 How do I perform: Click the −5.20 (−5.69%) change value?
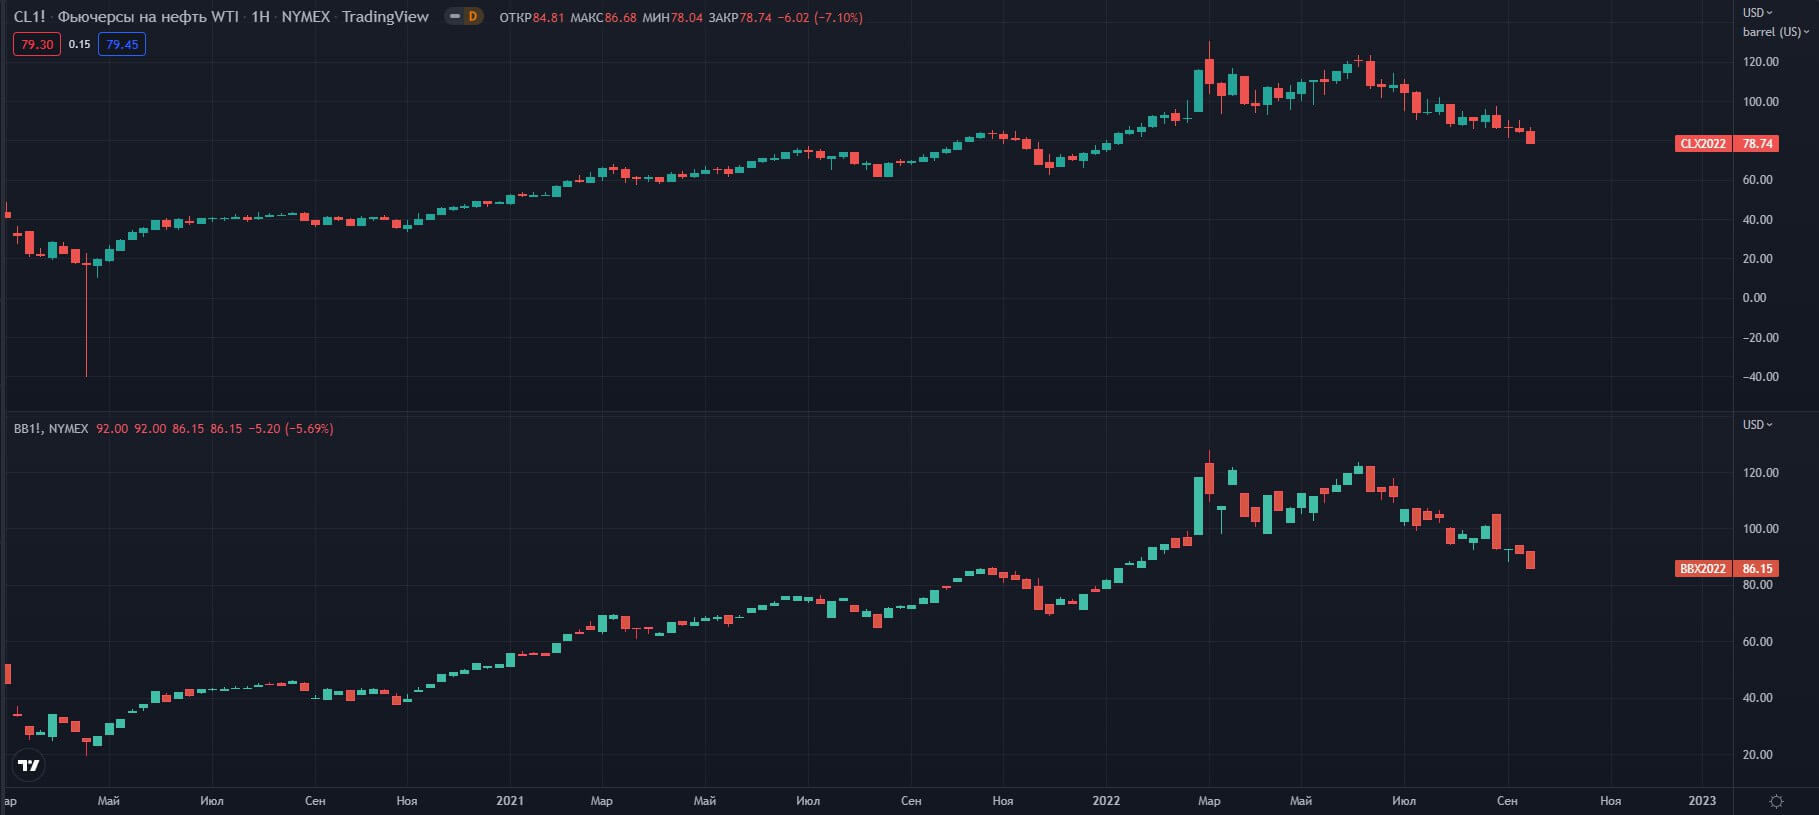291,428
